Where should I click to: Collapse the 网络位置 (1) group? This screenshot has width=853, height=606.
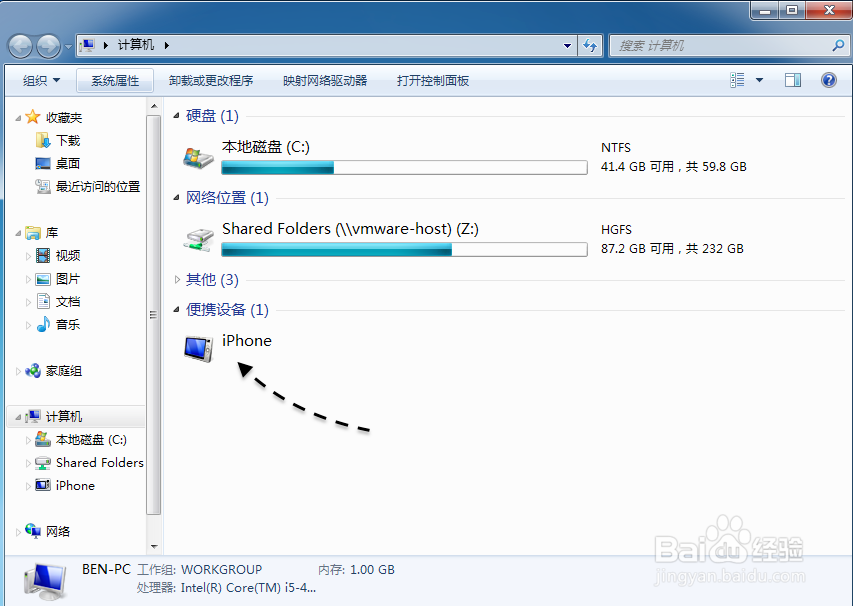[176, 197]
